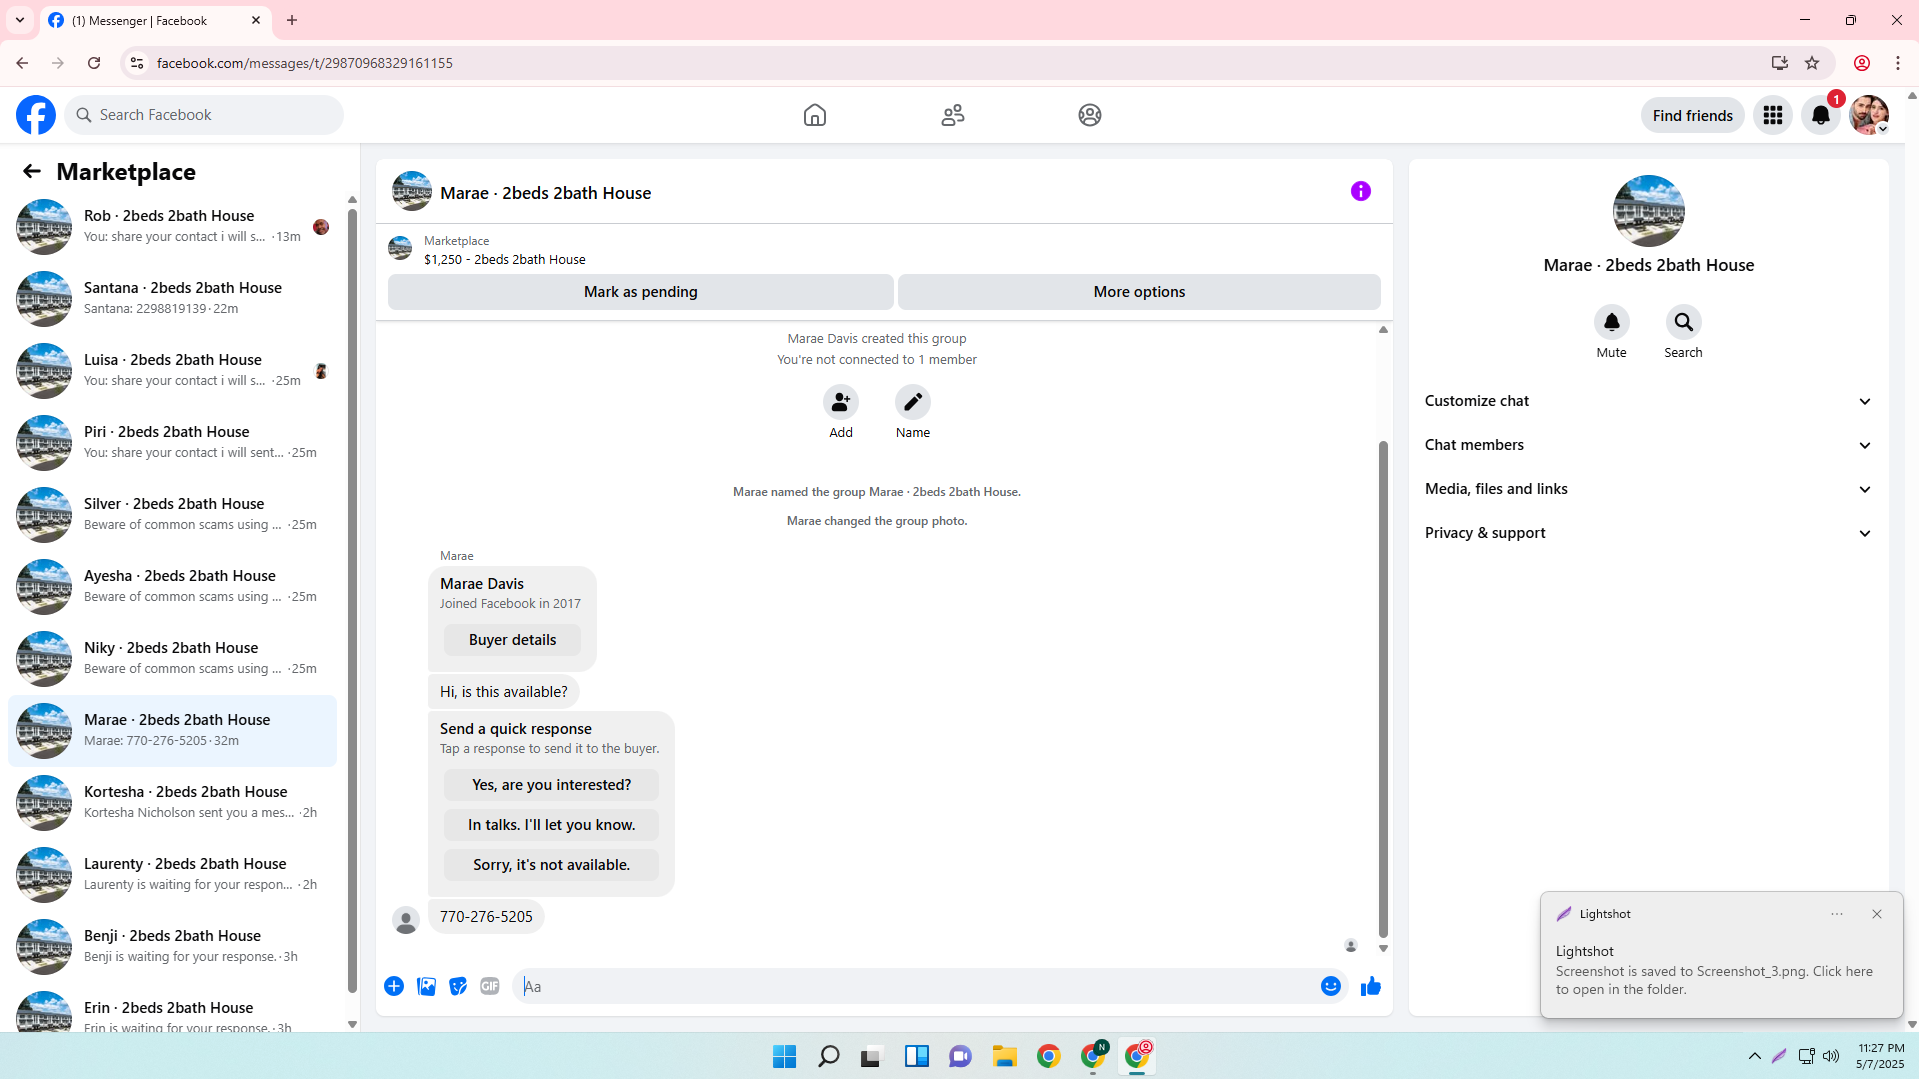Send quick reply 'In talks. I'll let you know.'
Viewport: 1919px width, 1079px height.
pos(552,825)
